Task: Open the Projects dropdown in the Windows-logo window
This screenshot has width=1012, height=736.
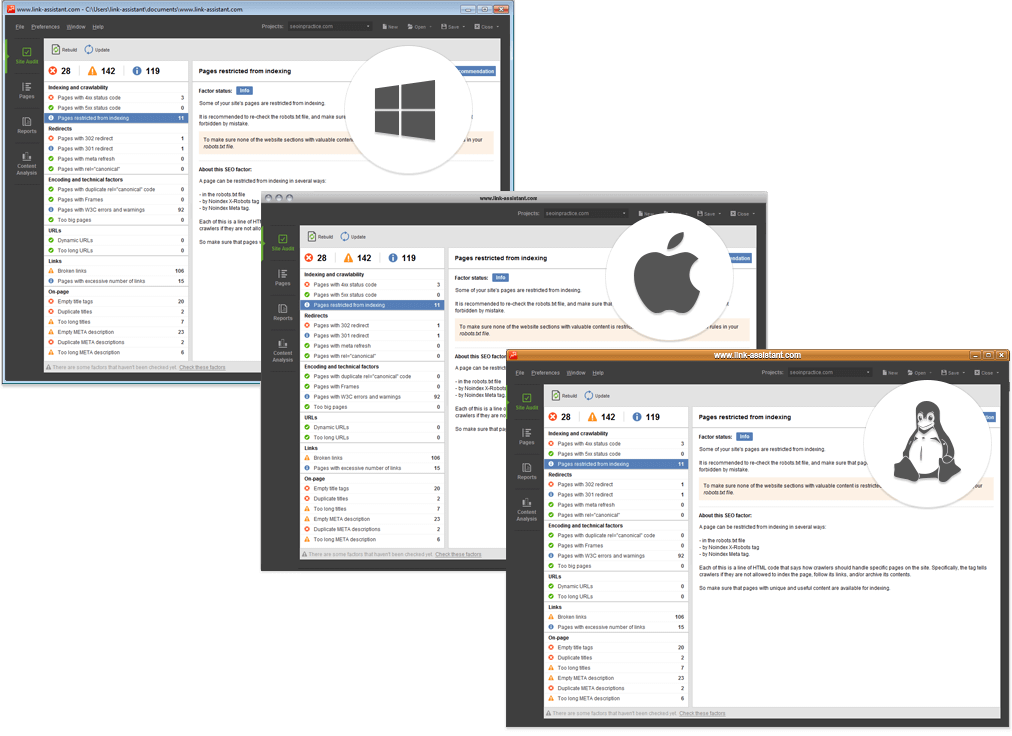Action: [330, 26]
